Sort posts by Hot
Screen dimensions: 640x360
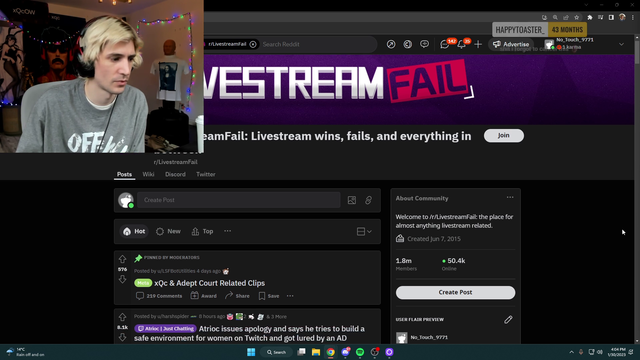[134, 231]
